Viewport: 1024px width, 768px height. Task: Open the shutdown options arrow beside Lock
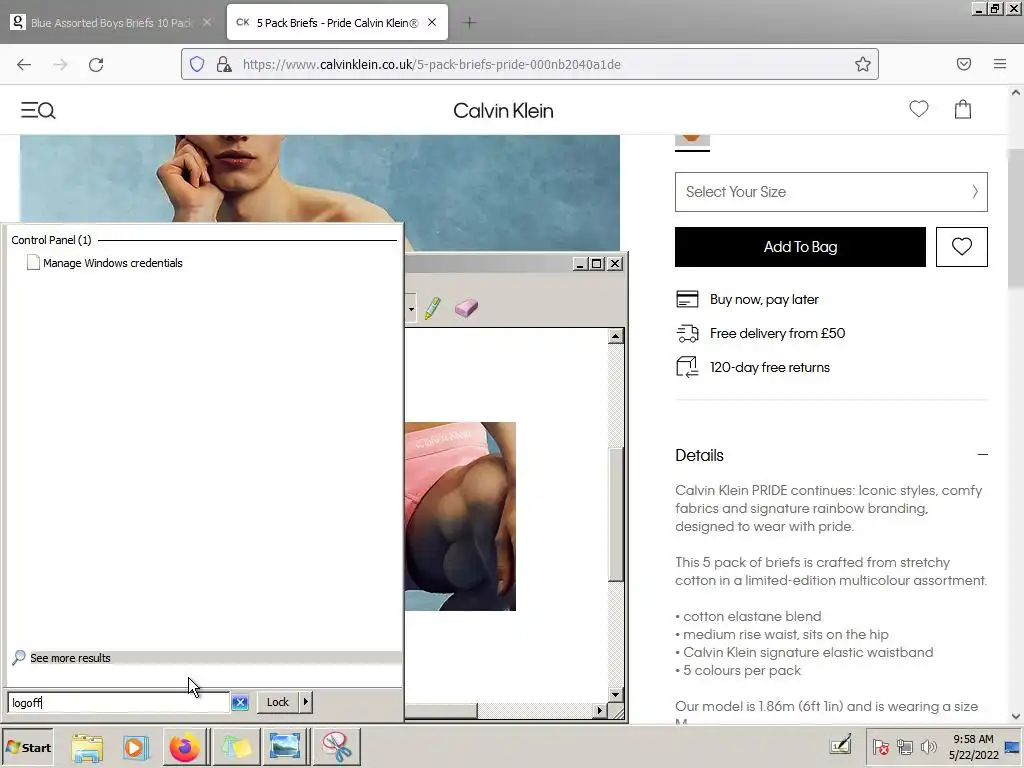coord(306,702)
